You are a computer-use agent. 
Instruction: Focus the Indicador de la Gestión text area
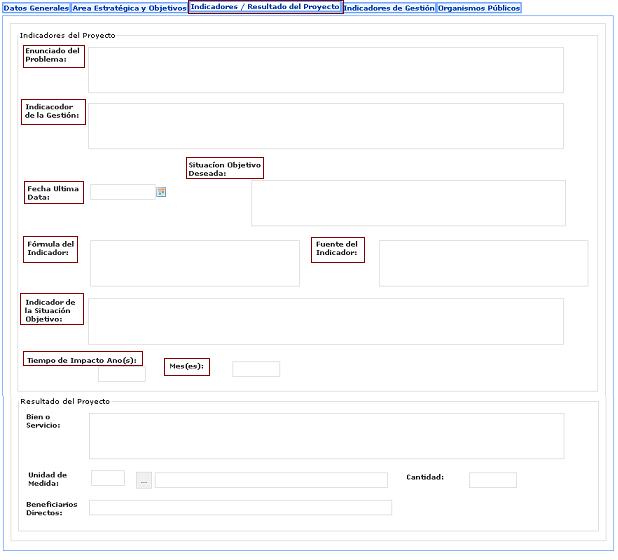click(325, 126)
